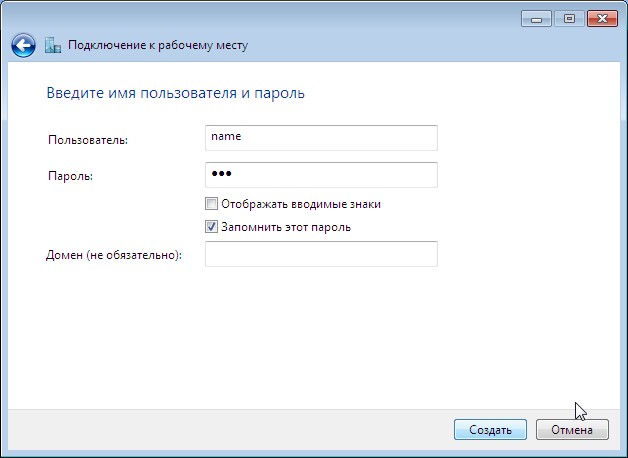Viewport: 628px width, 458px height.
Task: Click the Домен (не обязательно) label
Action: tap(114, 255)
